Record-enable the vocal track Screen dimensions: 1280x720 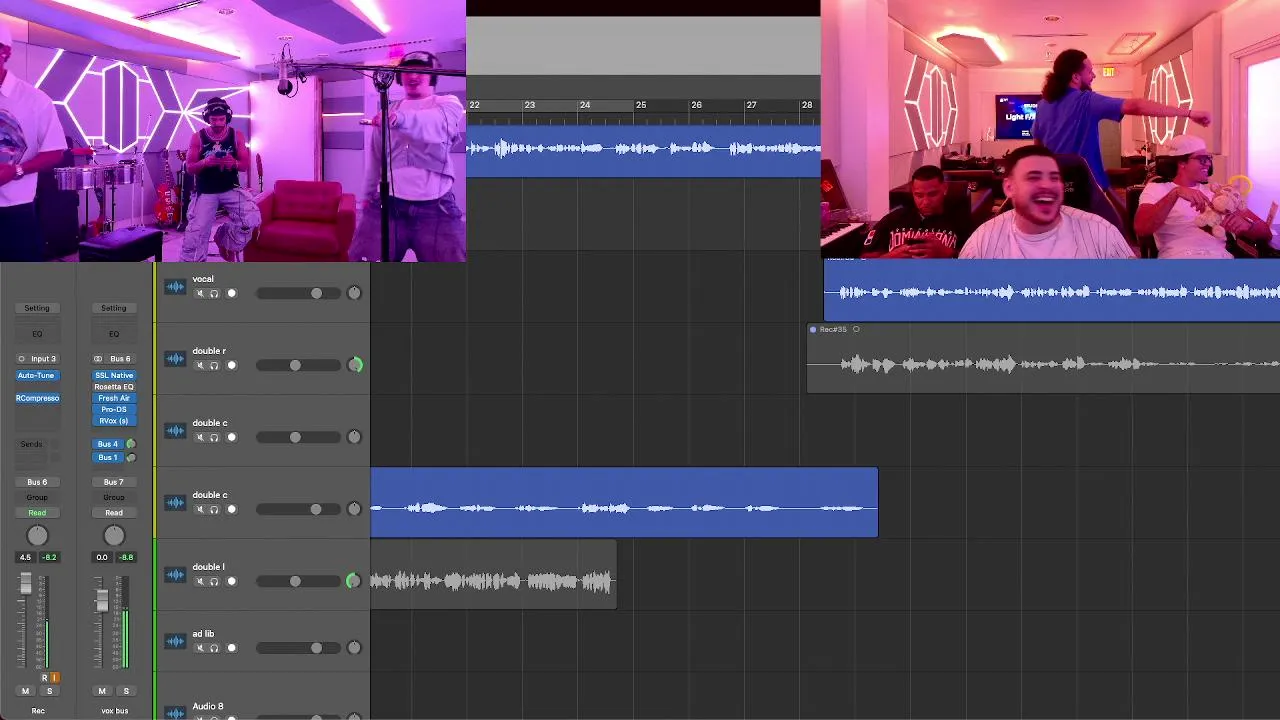[x=232, y=293]
